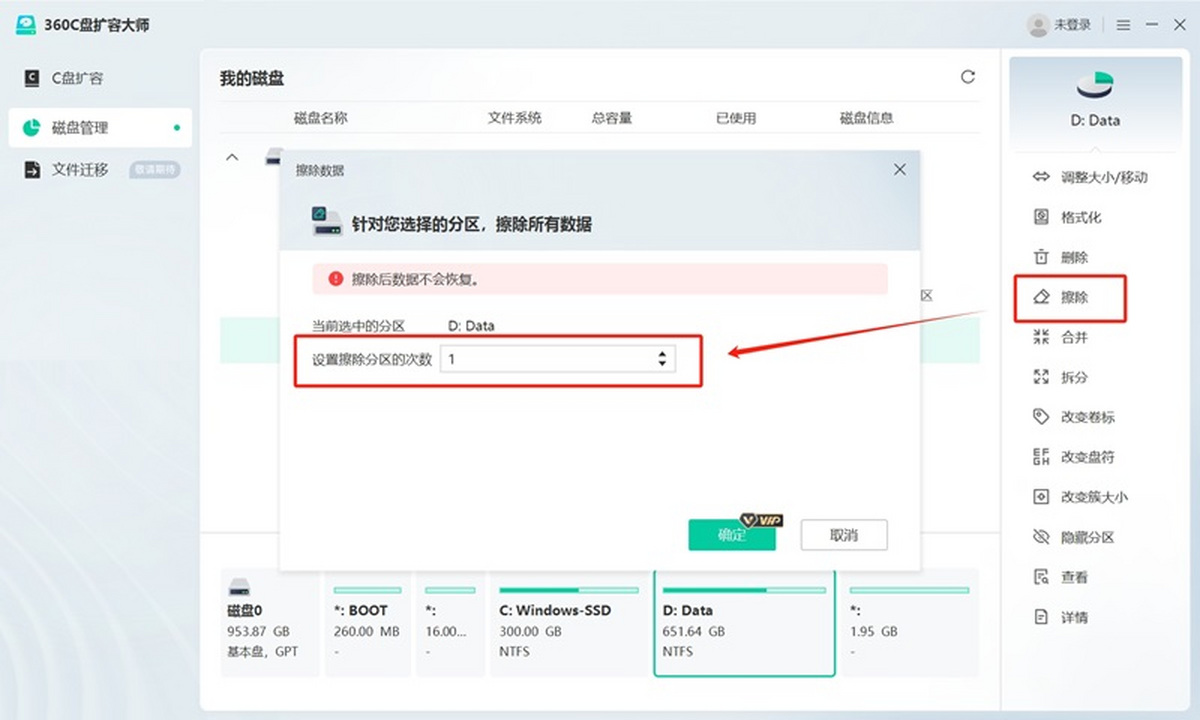Choose 改变卷标 operation

[x=1074, y=417]
